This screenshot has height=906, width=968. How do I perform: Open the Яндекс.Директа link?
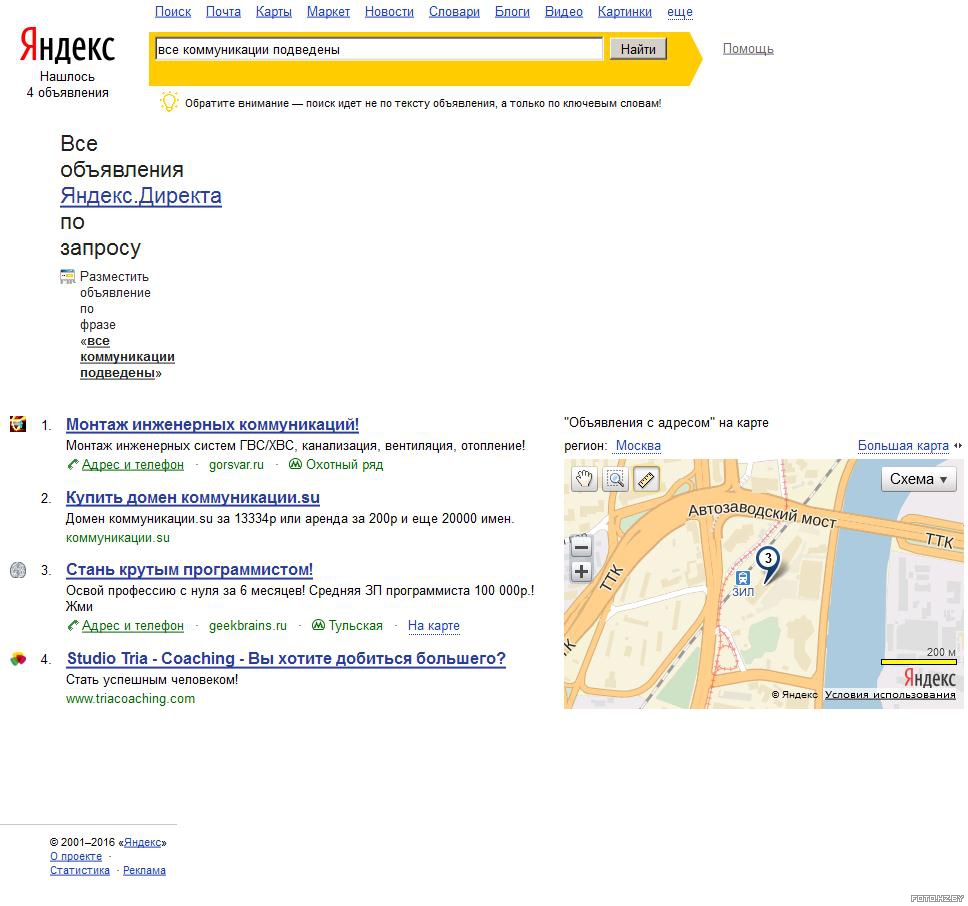(141, 196)
